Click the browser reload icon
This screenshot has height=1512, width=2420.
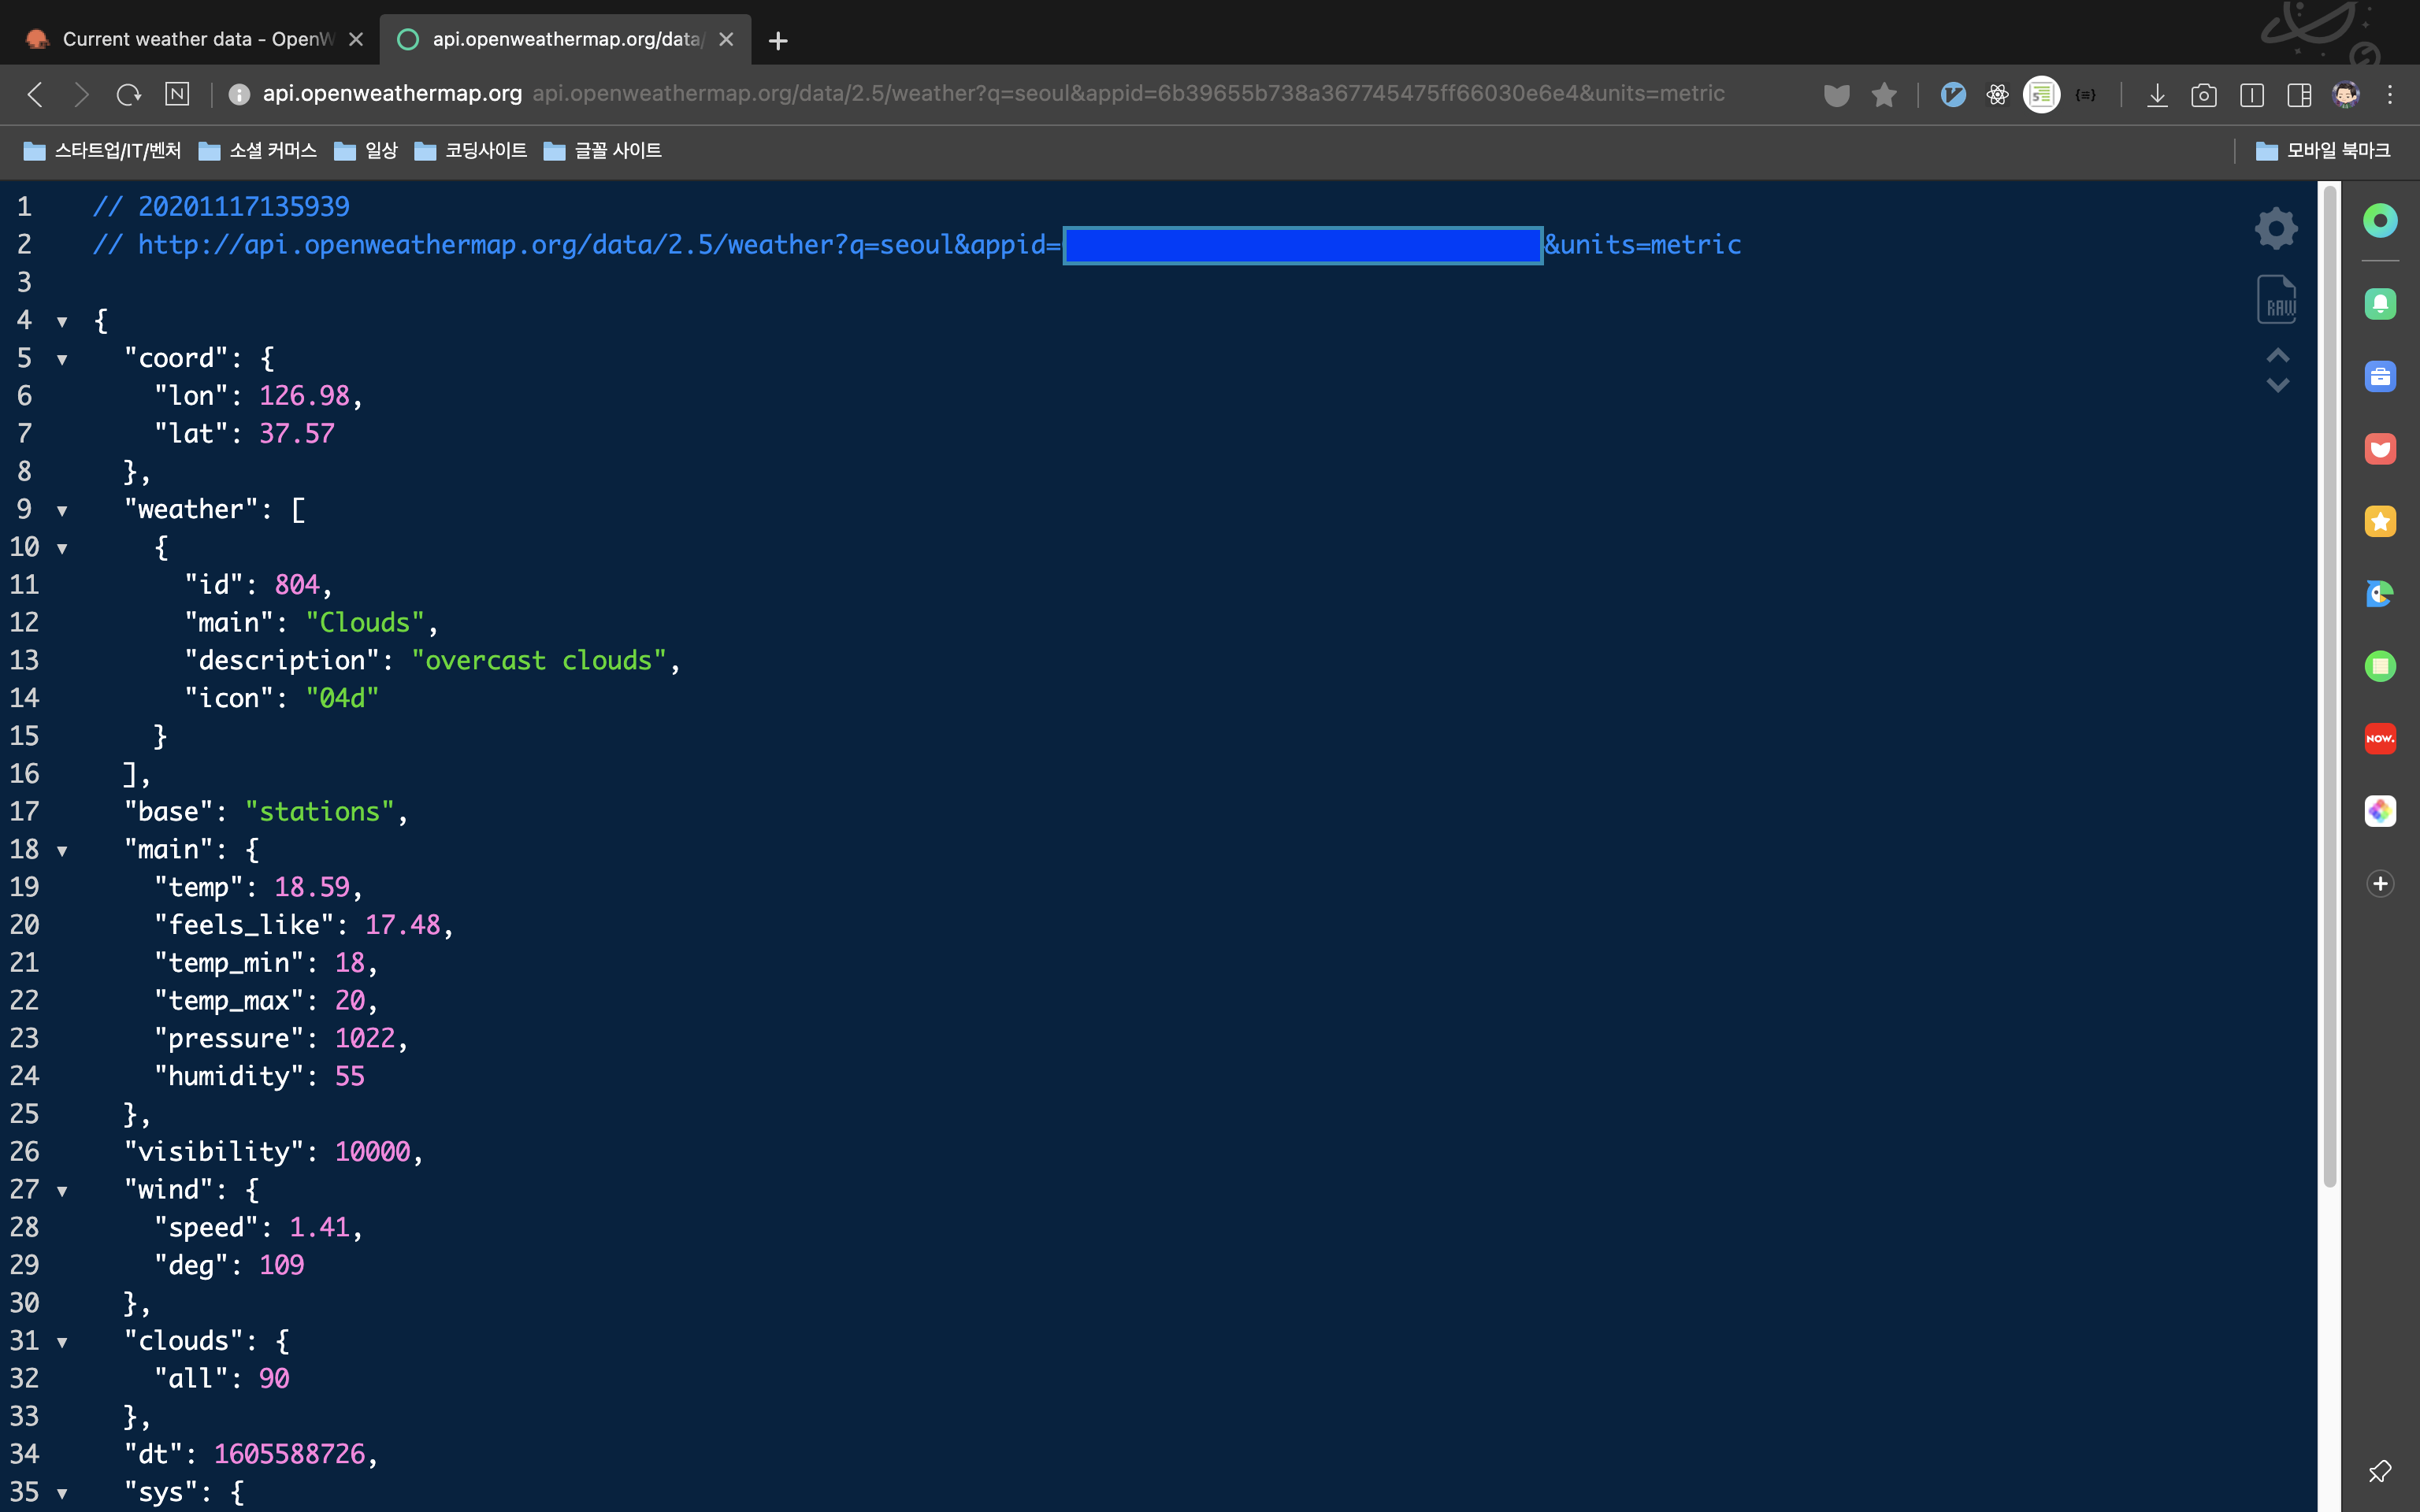coord(128,94)
